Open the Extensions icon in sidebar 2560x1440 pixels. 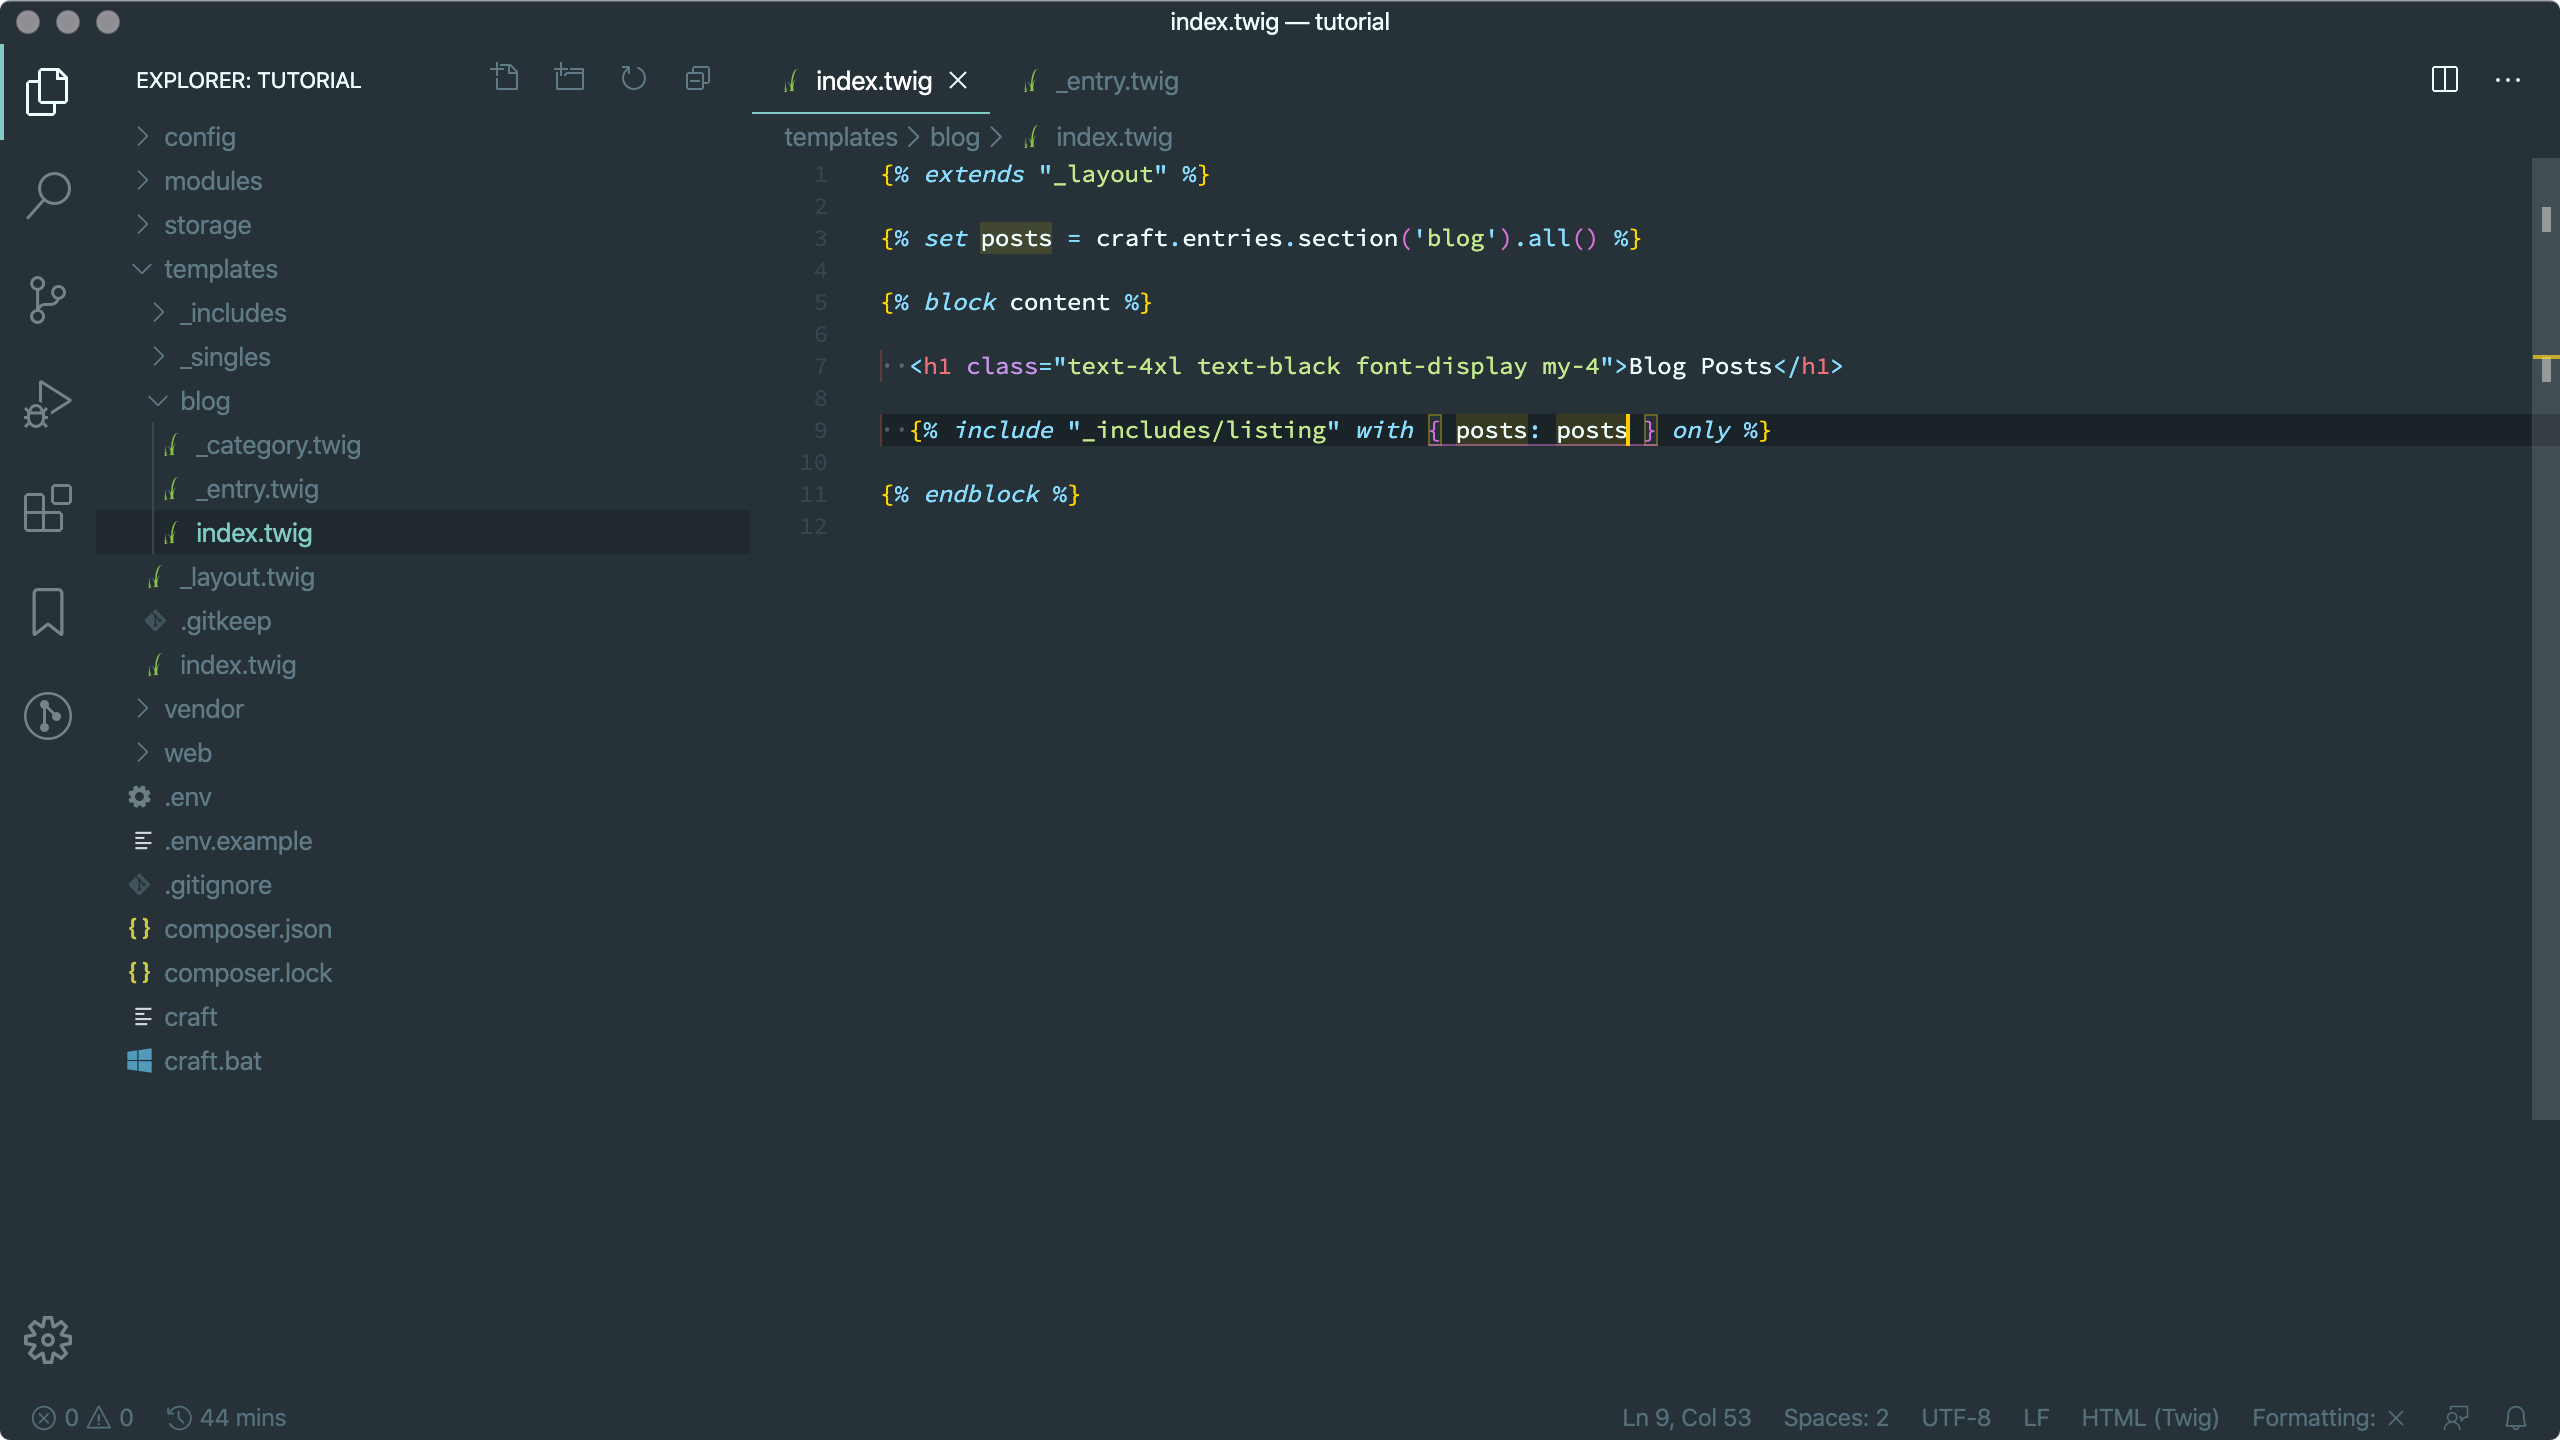point(47,510)
